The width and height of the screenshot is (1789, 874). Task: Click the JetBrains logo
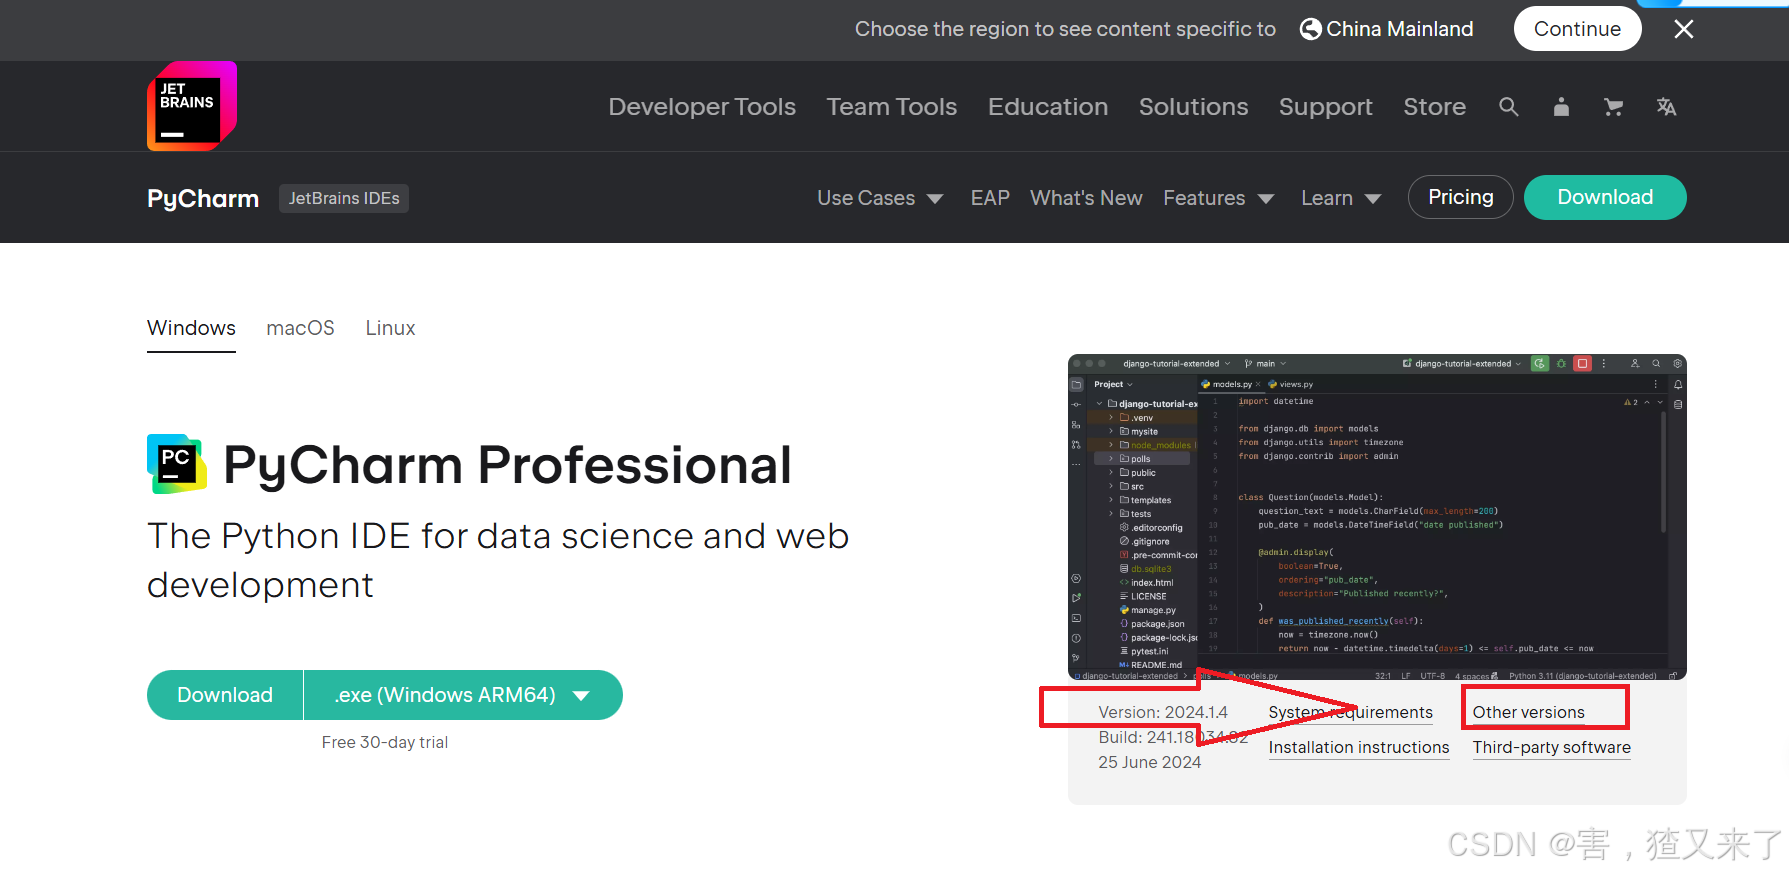click(x=192, y=106)
